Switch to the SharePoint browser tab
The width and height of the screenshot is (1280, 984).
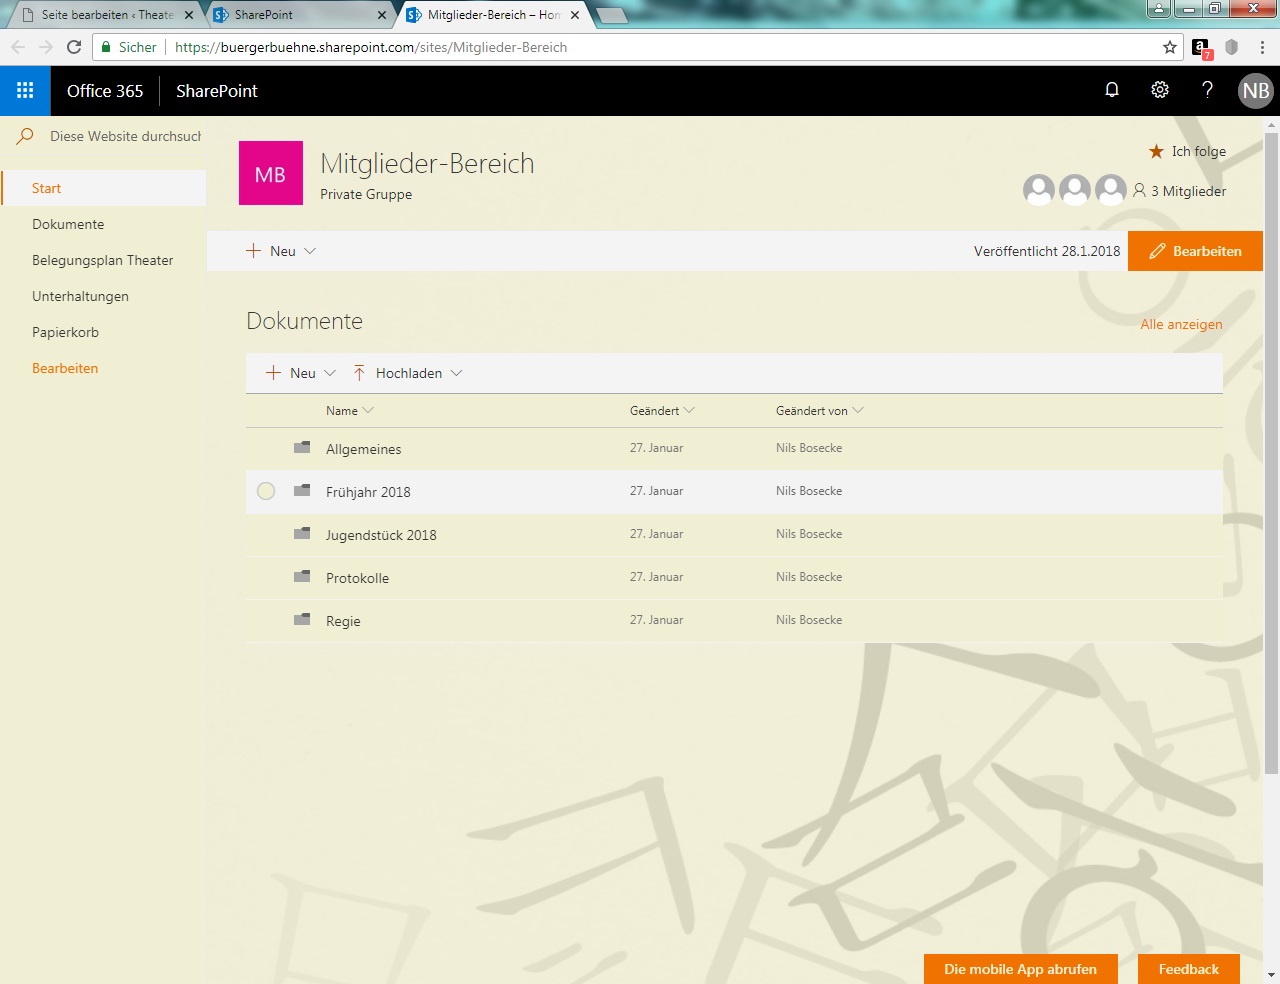(296, 15)
